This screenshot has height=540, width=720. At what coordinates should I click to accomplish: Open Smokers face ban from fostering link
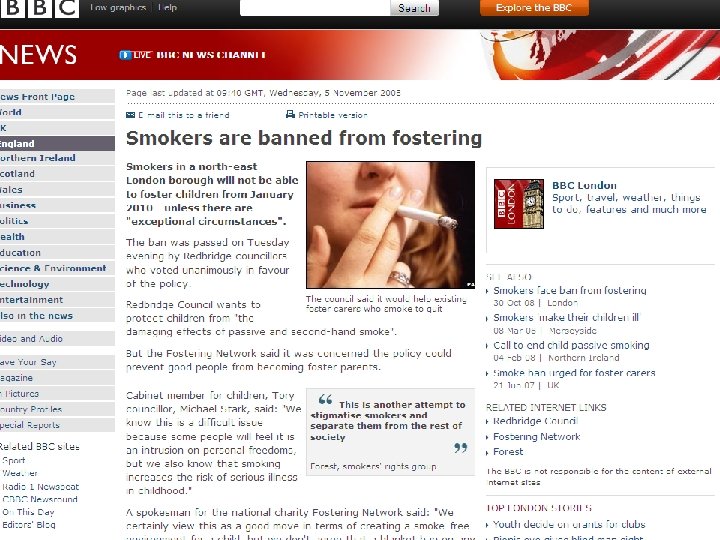[570, 291]
